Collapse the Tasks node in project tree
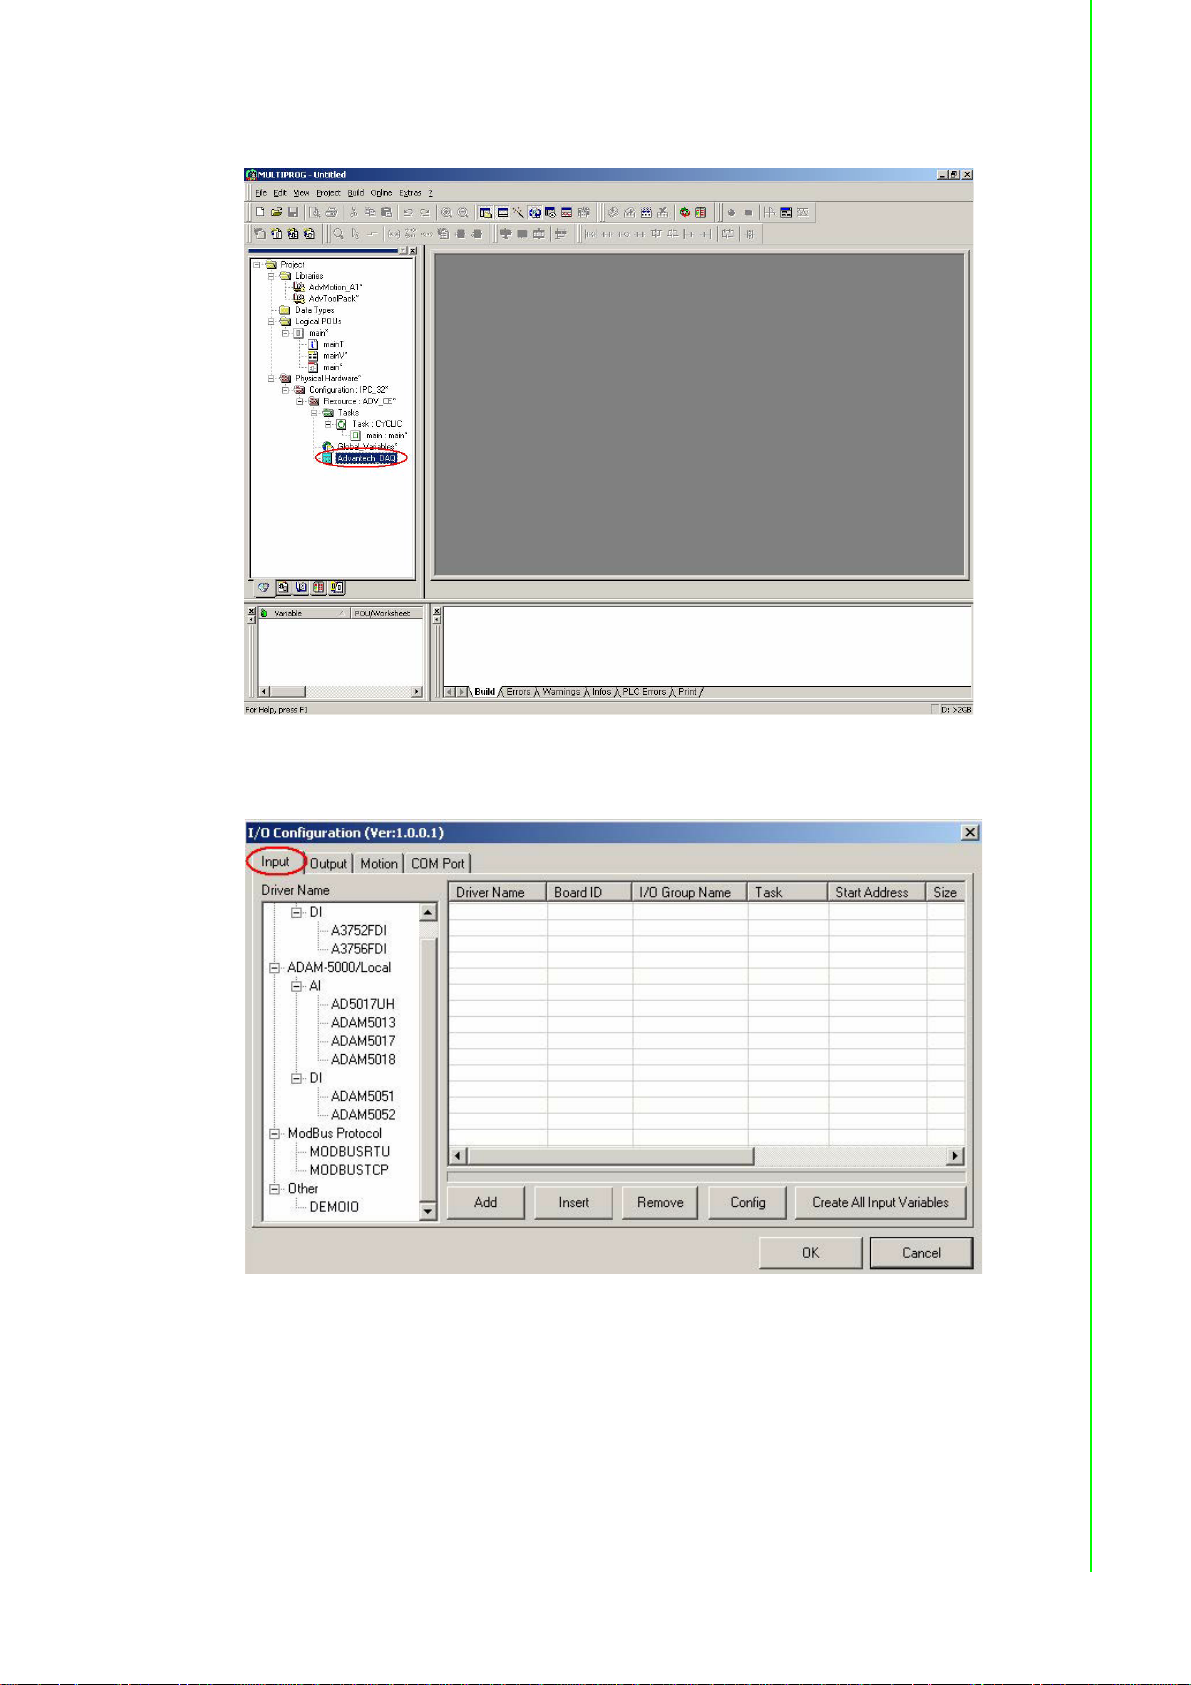Viewport: 1191px width, 1685px height. pos(314,413)
